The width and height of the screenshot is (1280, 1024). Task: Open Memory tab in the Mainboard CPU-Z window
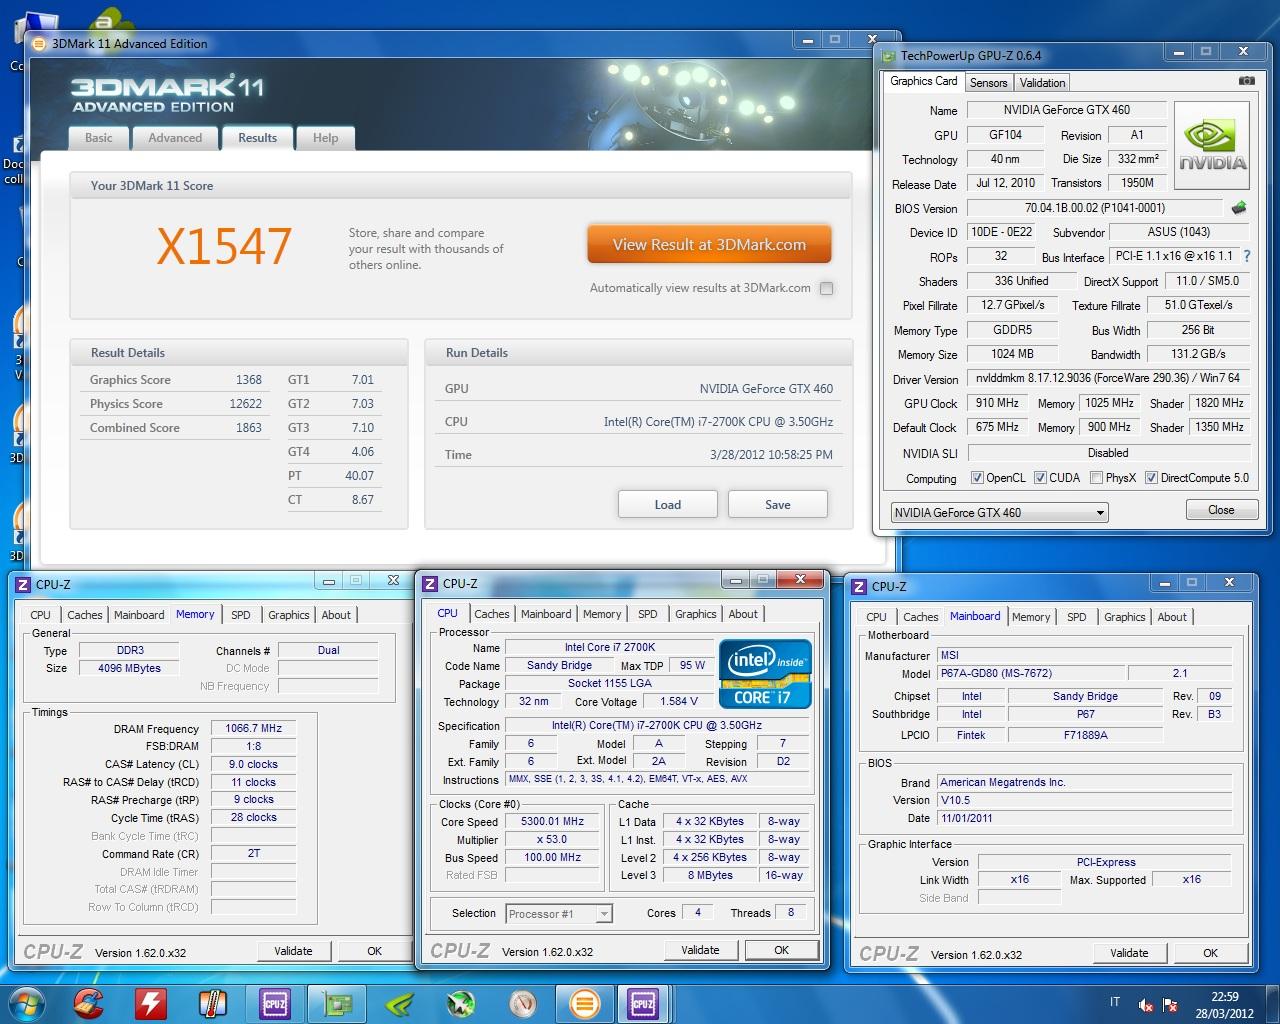pos(1031,617)
